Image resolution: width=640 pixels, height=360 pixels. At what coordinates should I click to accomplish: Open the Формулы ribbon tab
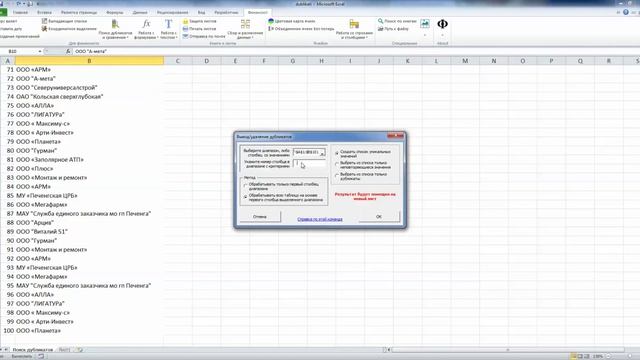[115, 12]
